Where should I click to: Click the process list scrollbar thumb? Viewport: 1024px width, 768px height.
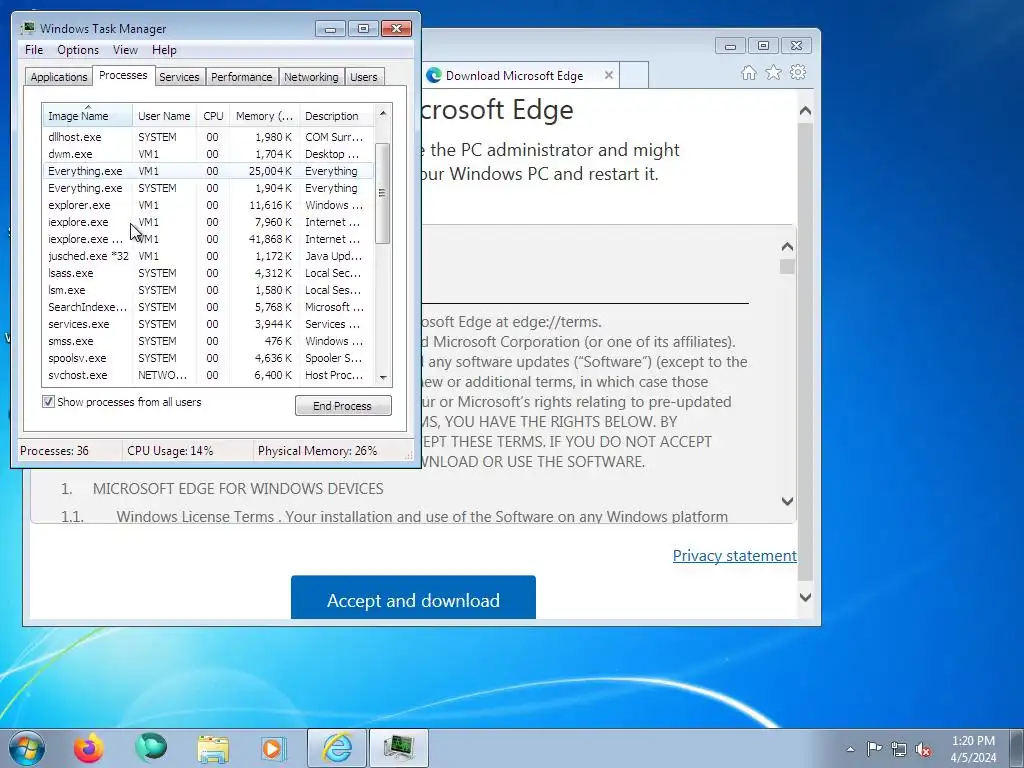pos(383,193)
